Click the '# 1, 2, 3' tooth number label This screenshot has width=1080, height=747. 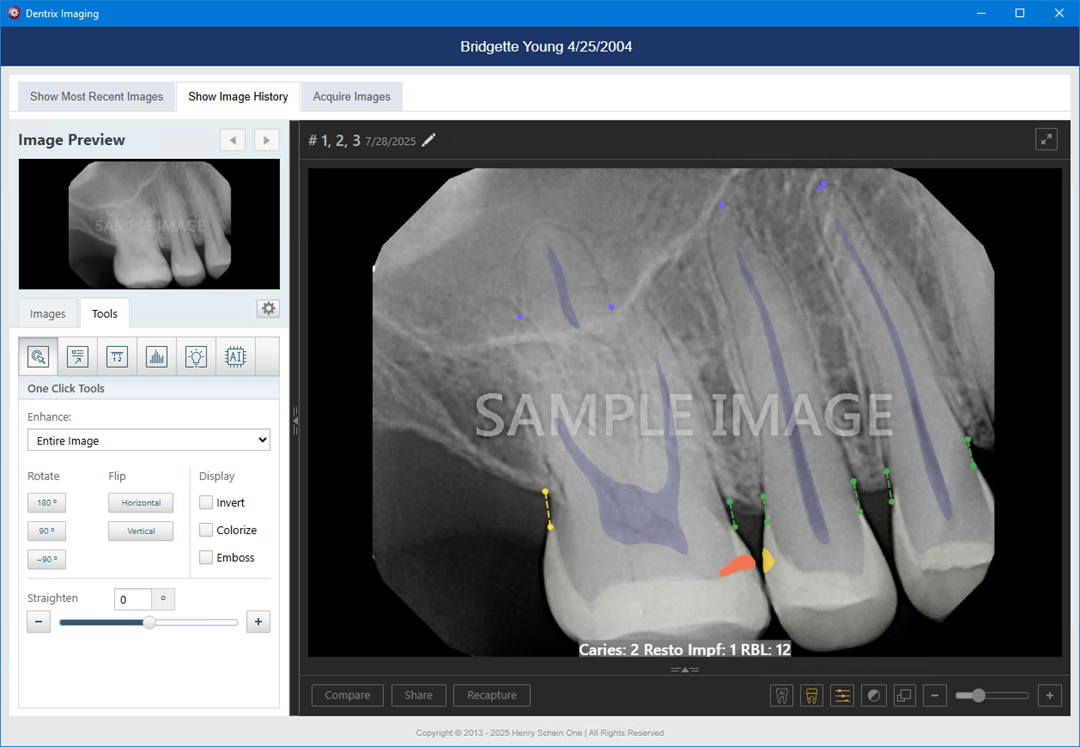pos(334,140)
